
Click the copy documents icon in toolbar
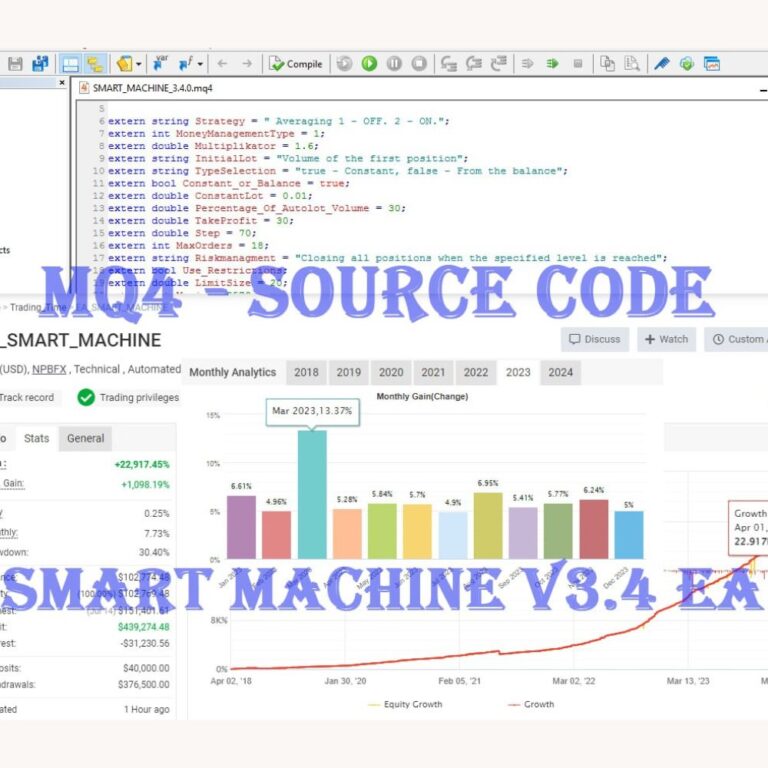(607, 64)
